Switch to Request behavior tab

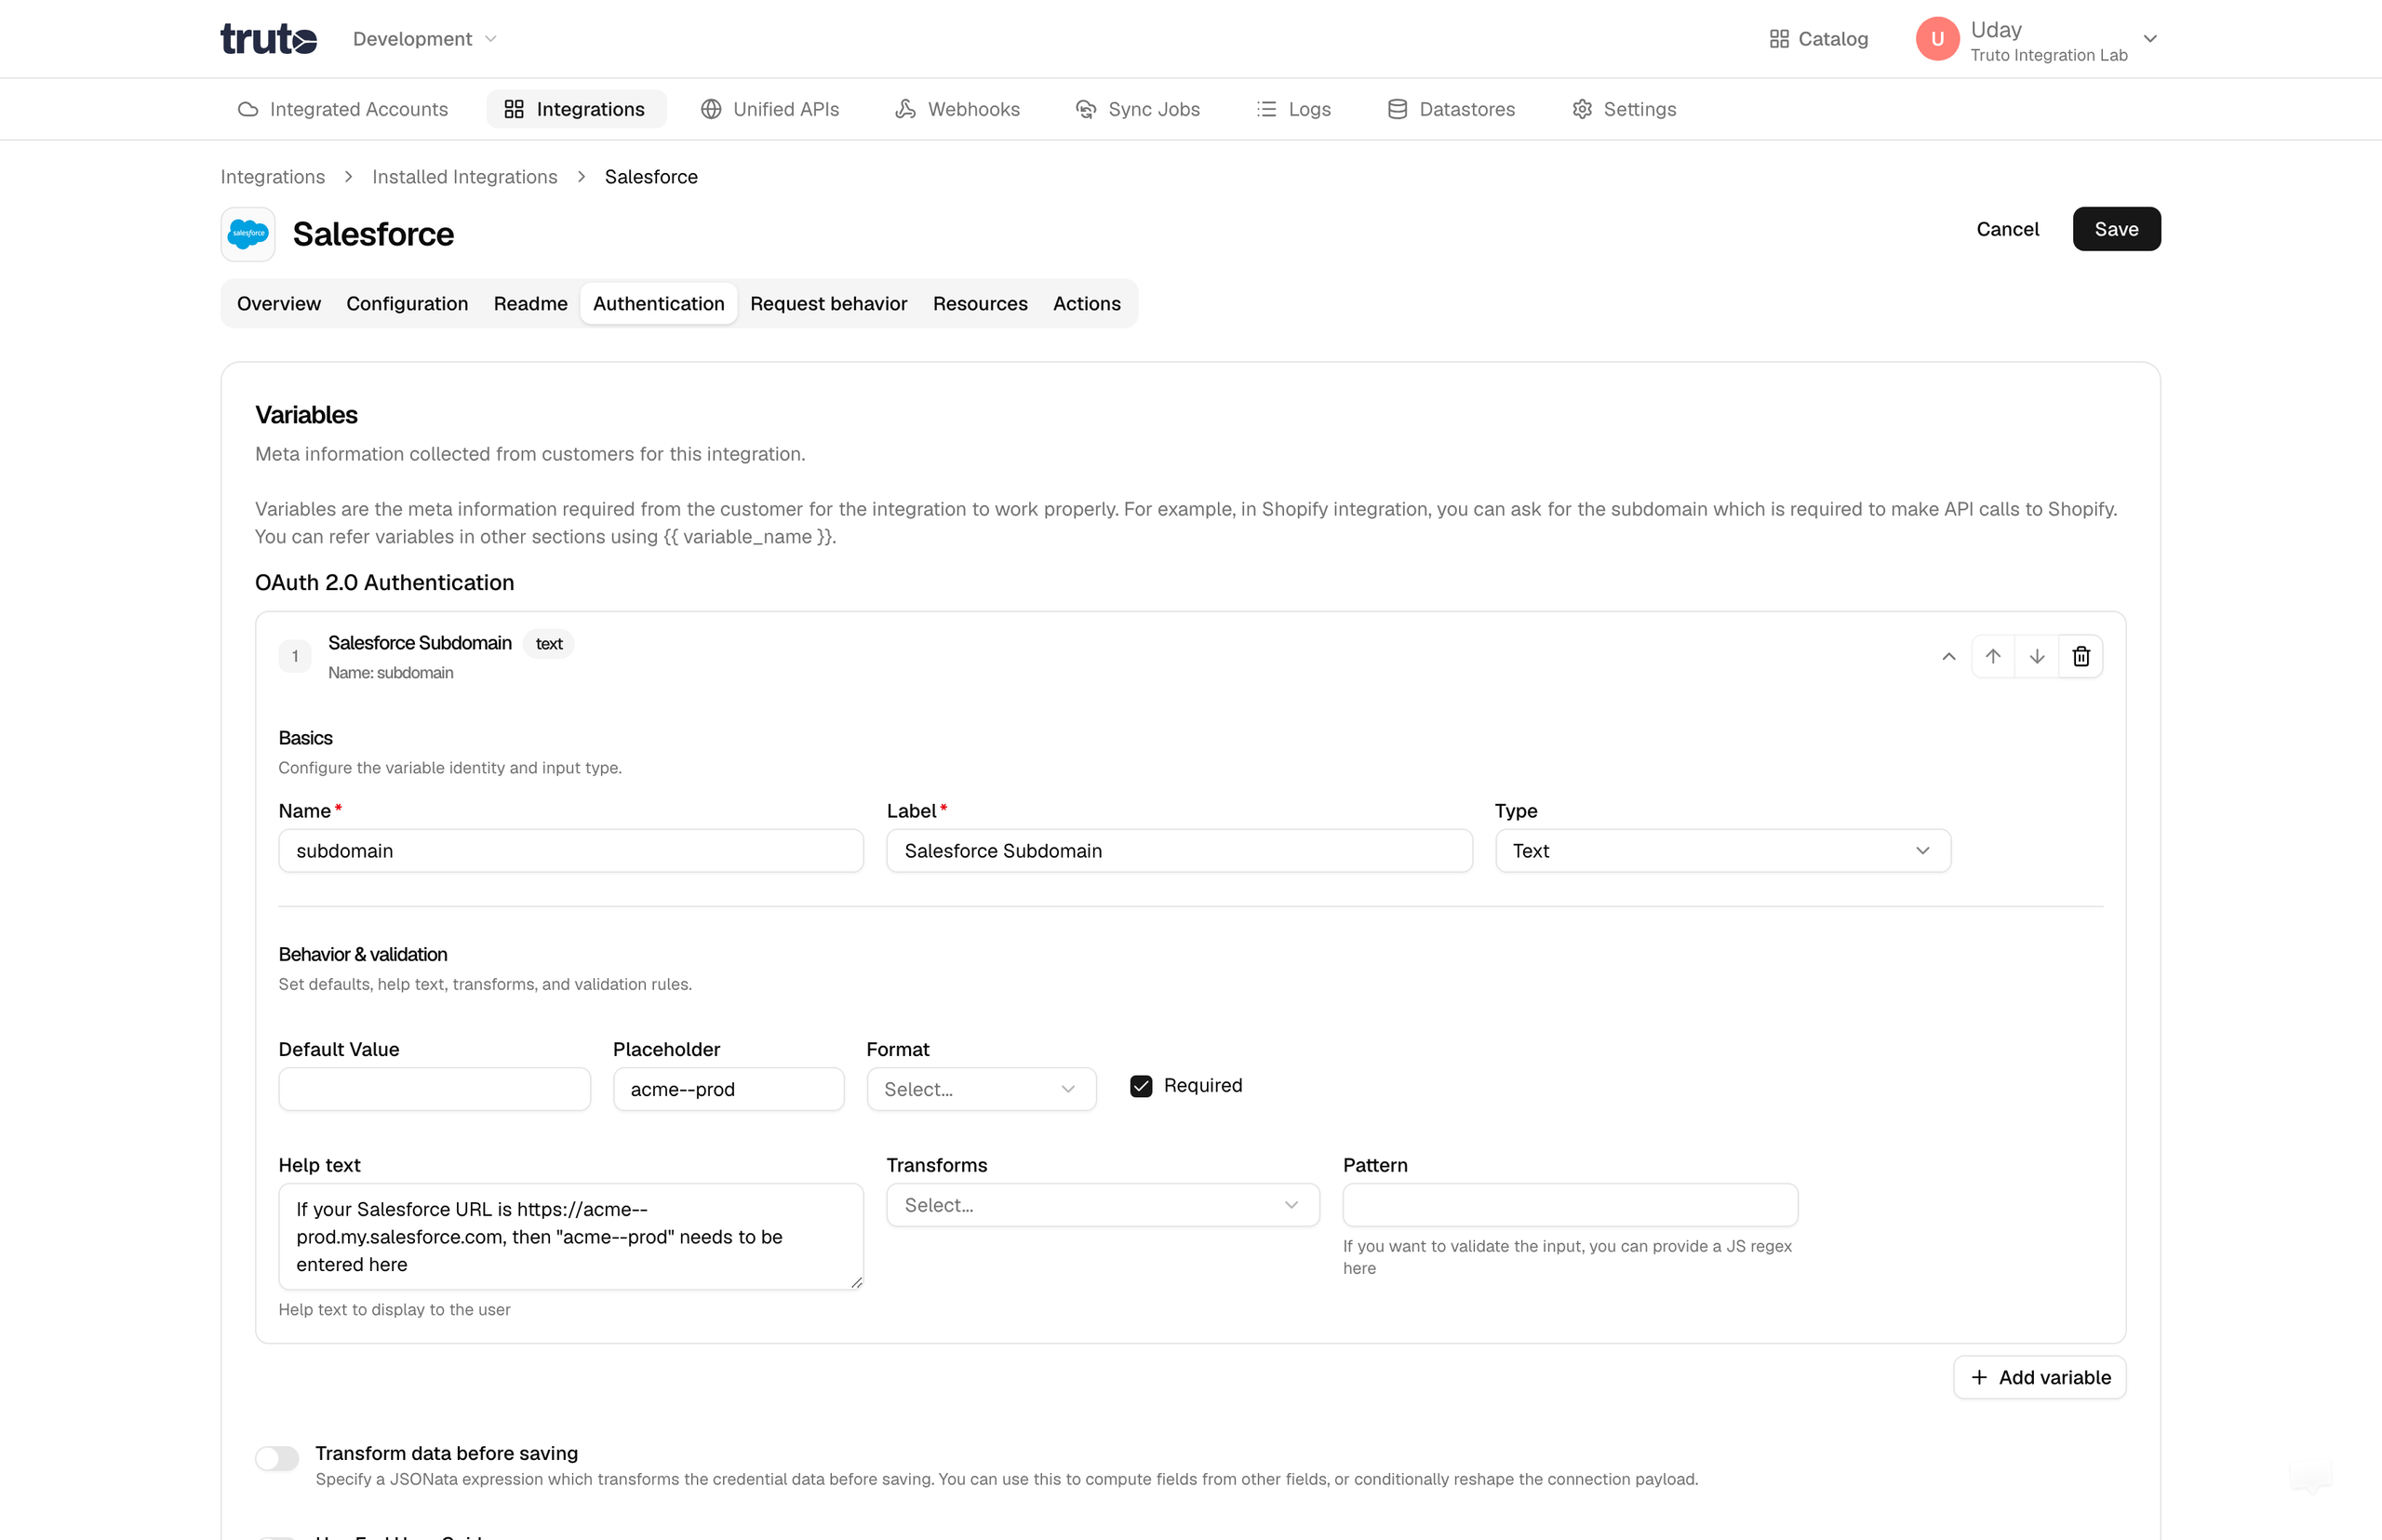pos(828,303)
